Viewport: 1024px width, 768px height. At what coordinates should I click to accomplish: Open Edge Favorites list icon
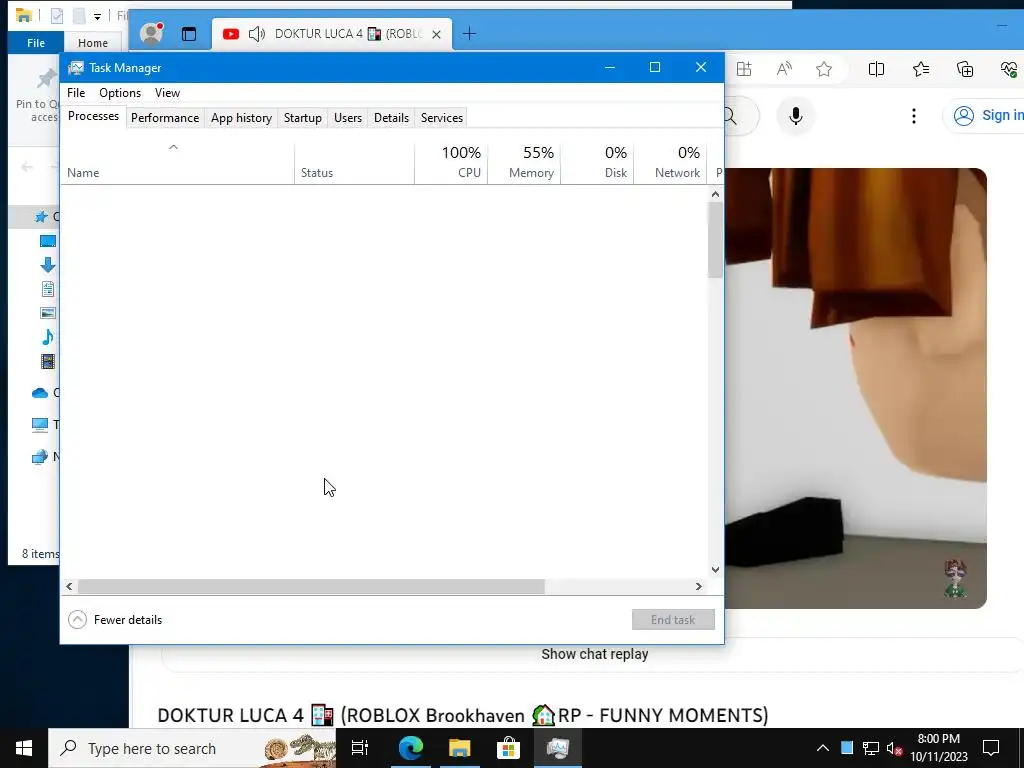coord(921,69)
